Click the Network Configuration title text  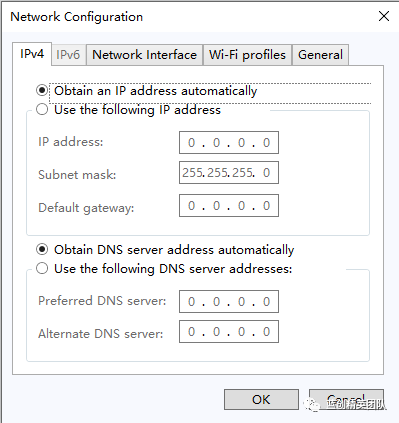[77, 17]
